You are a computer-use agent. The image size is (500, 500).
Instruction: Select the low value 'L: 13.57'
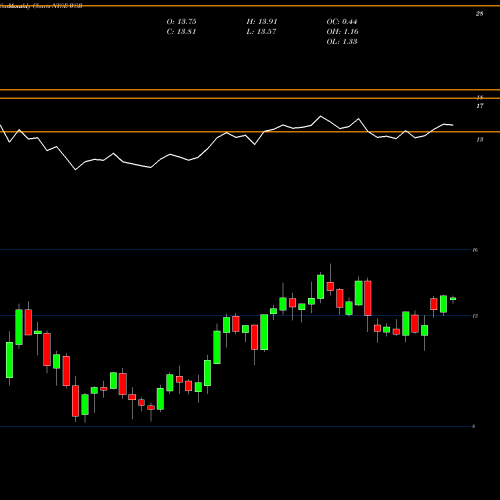pyautogui.click(x=261, y=32)
